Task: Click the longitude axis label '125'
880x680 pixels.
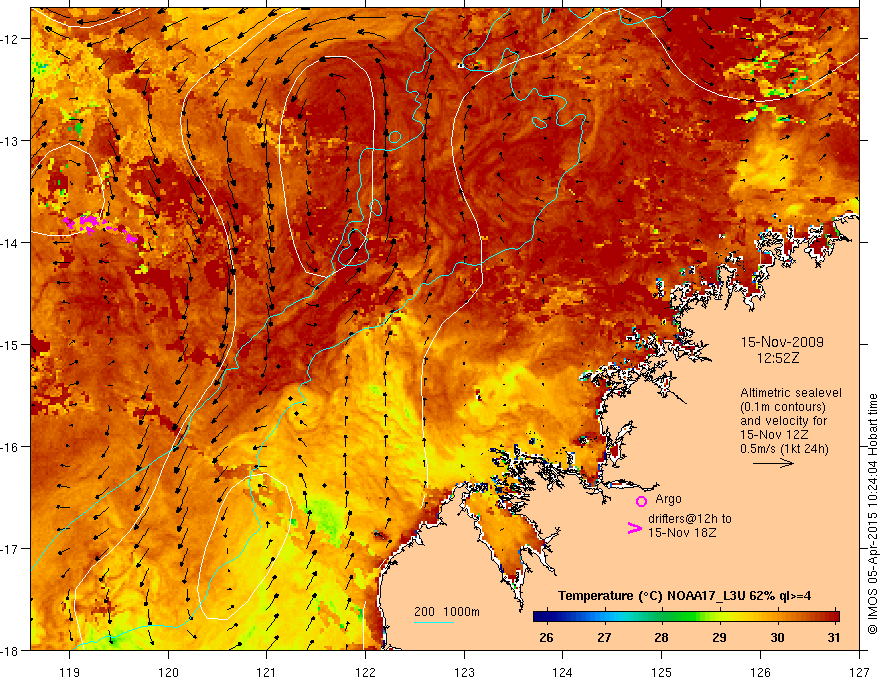Action: tap(662, 672)
